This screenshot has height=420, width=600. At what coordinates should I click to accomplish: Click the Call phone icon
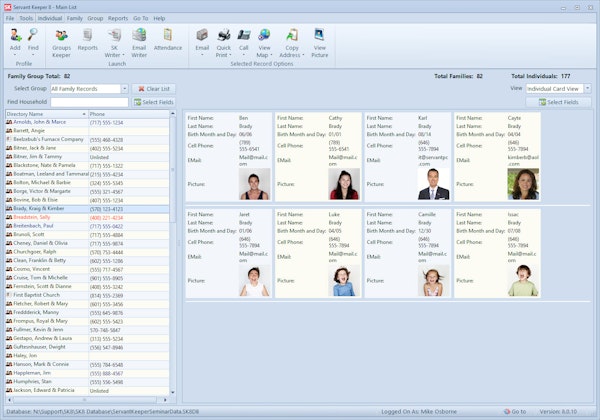(x=244, y=36)
